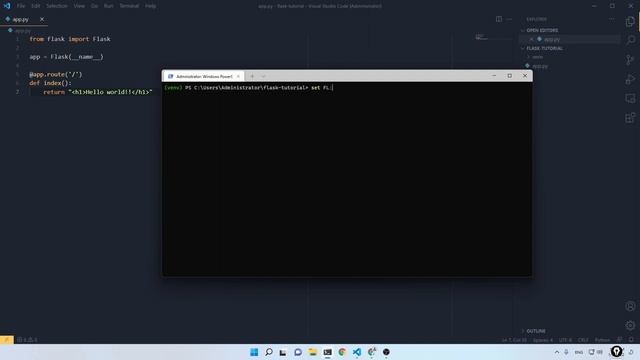Open the Help menu
Viewport: 640px width, 360px height.
(x=151, y=6)
